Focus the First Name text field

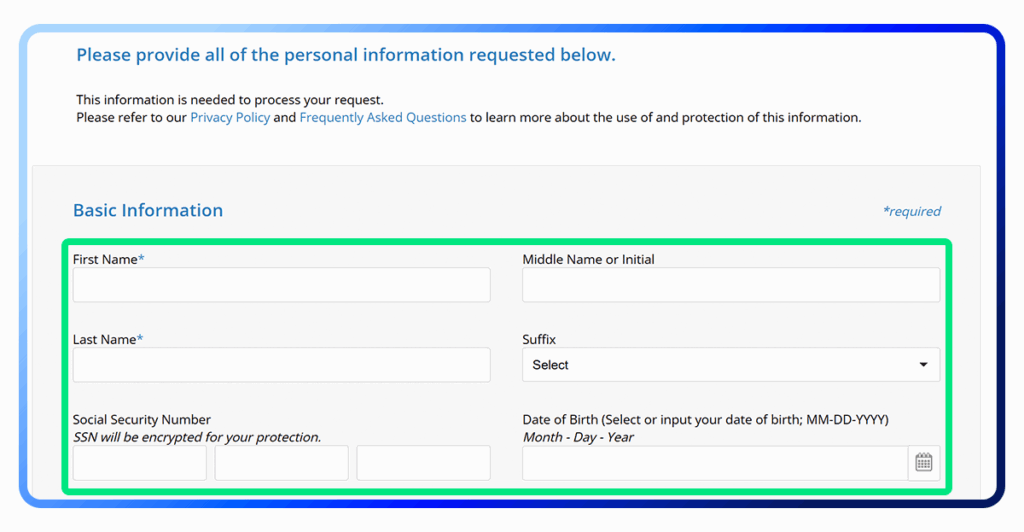tap(281, 285)
